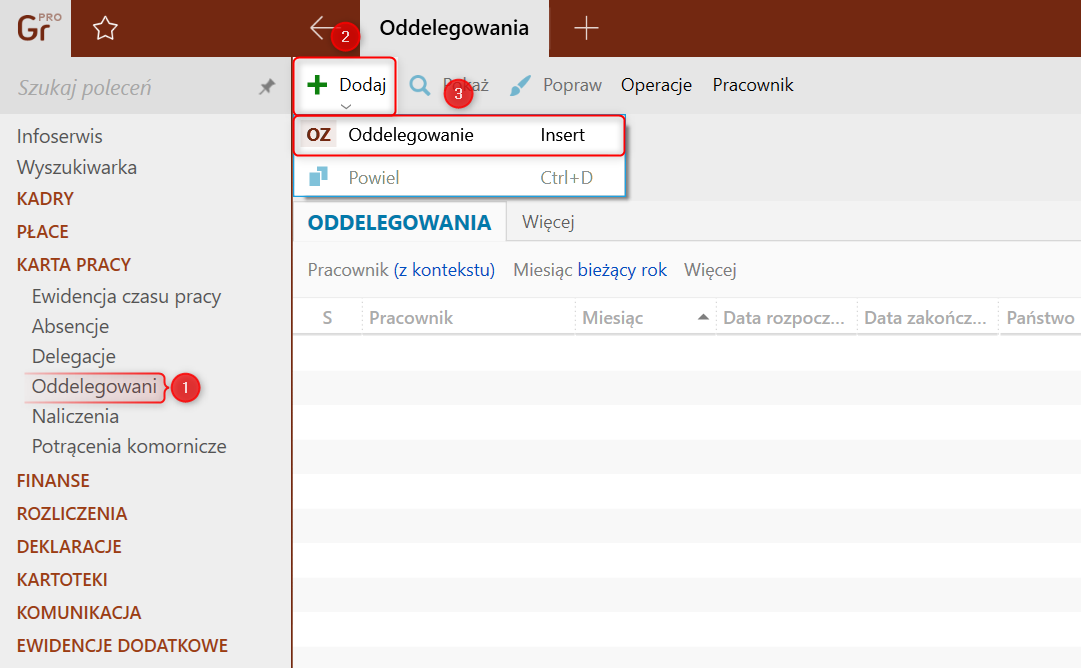Expand the FINANSE section
Image resolution: width=1081 pixels, height=668 pixels.
(x=53, y=480)
